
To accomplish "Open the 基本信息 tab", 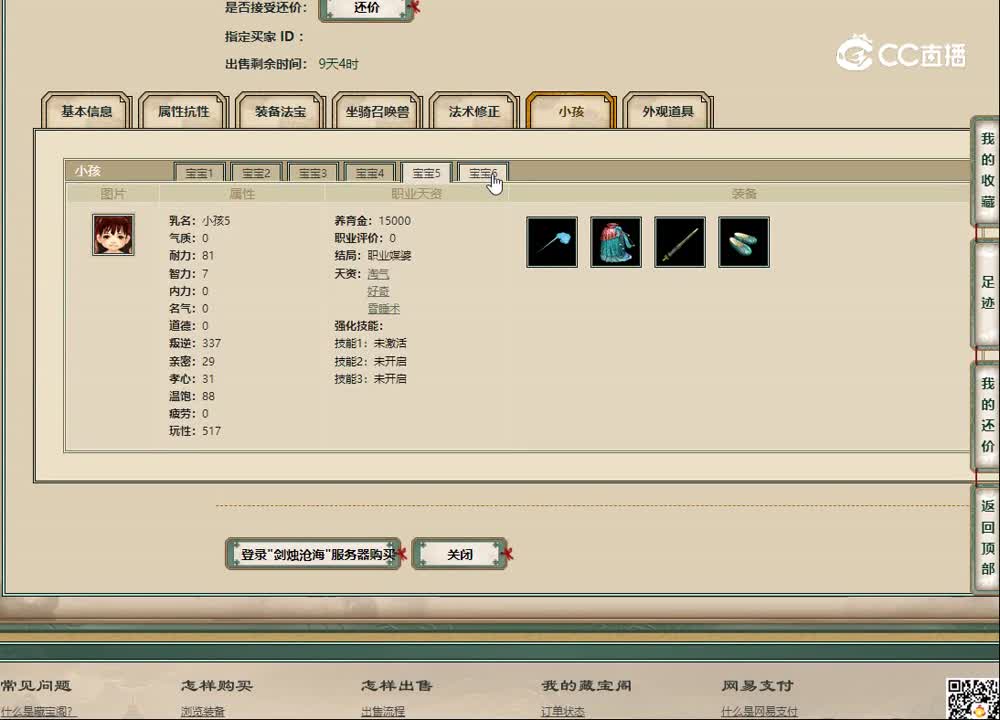I will [x=86, y=111].
